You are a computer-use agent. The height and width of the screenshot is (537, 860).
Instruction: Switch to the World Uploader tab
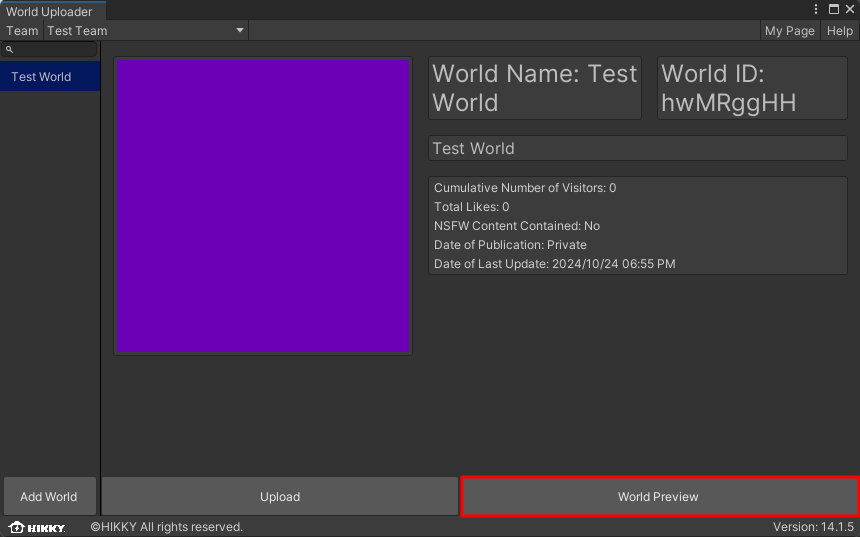click(50, 12)
